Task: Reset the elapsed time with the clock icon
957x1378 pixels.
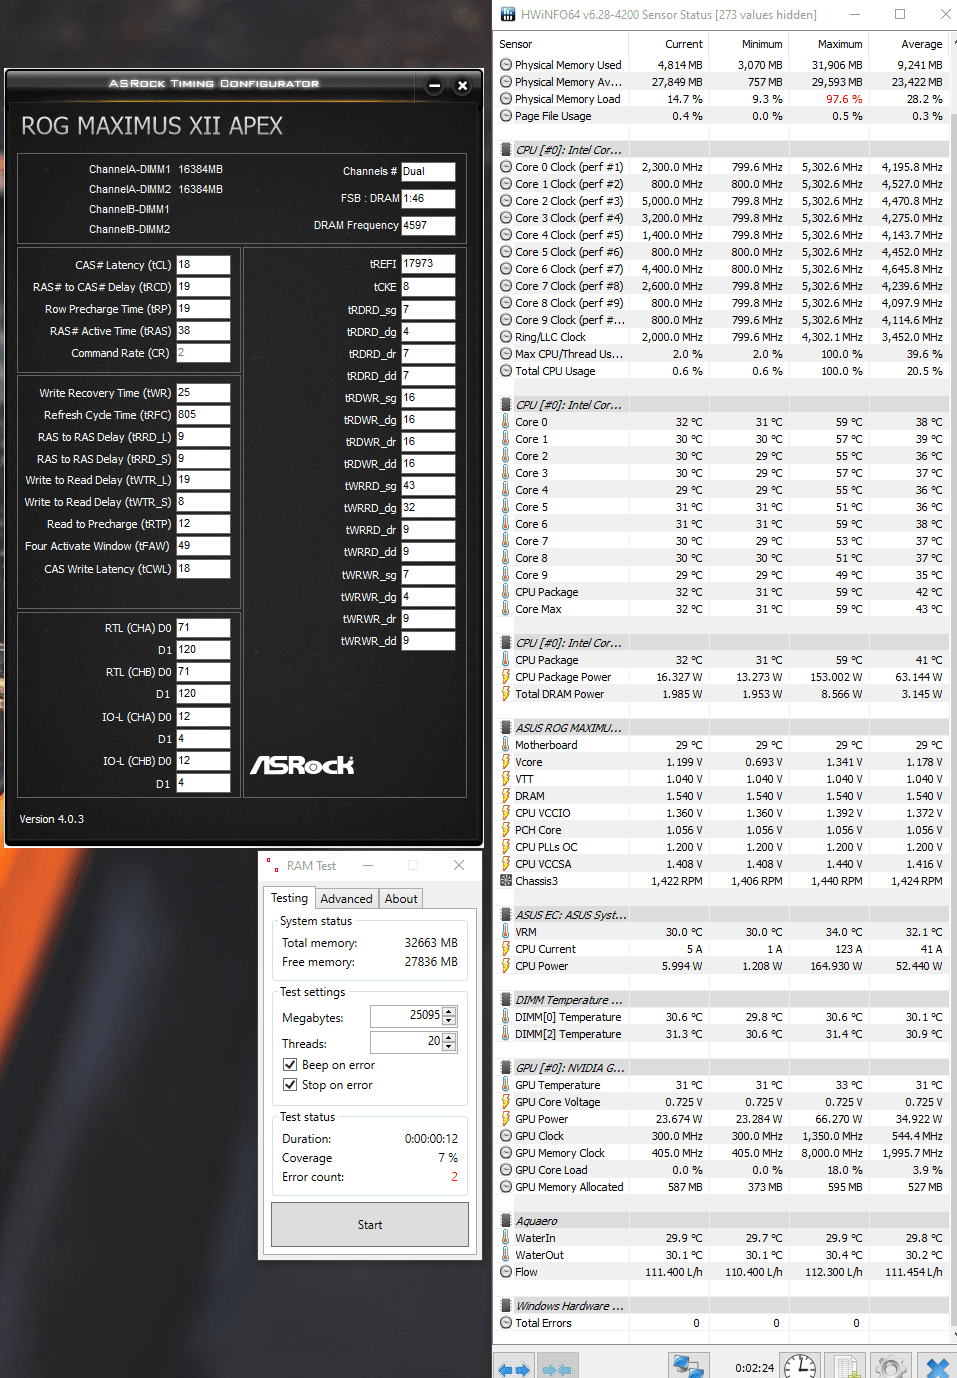Action: coord(800,1366)
